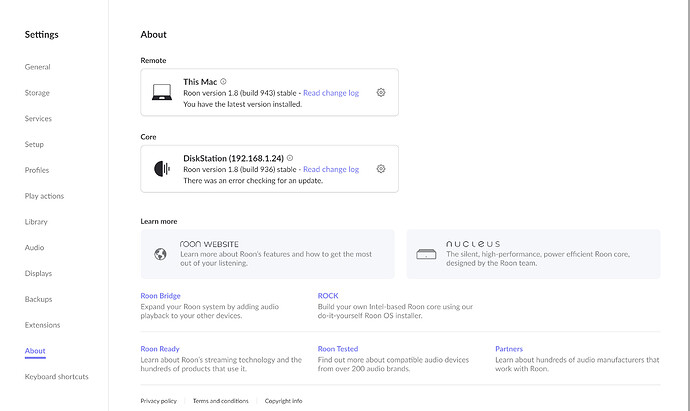Open Copyright info

[x=283, y=401]
